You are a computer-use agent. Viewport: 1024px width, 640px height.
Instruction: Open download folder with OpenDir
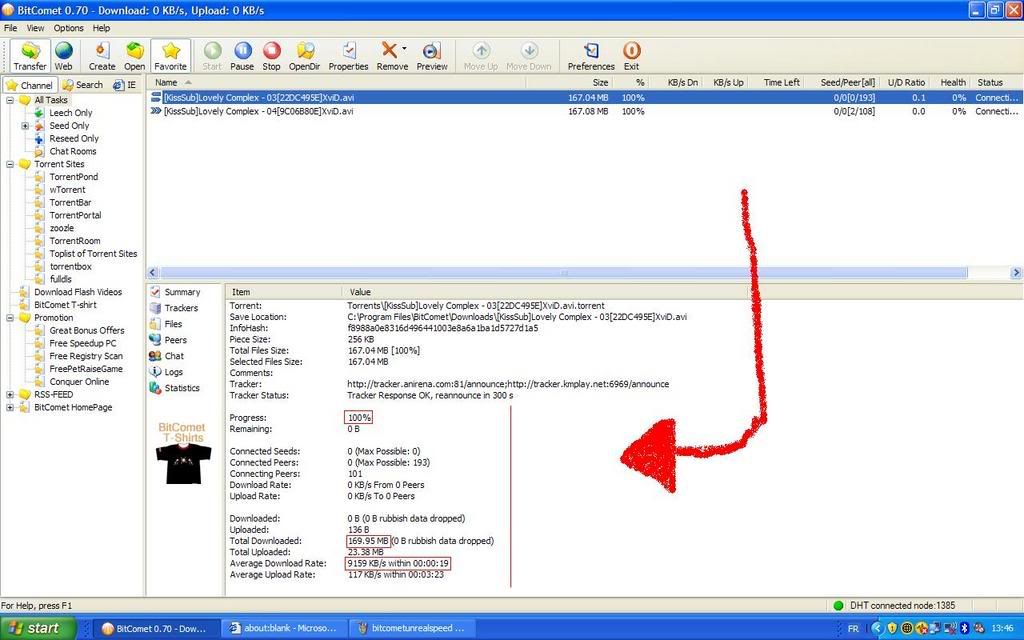click(304, 56)
